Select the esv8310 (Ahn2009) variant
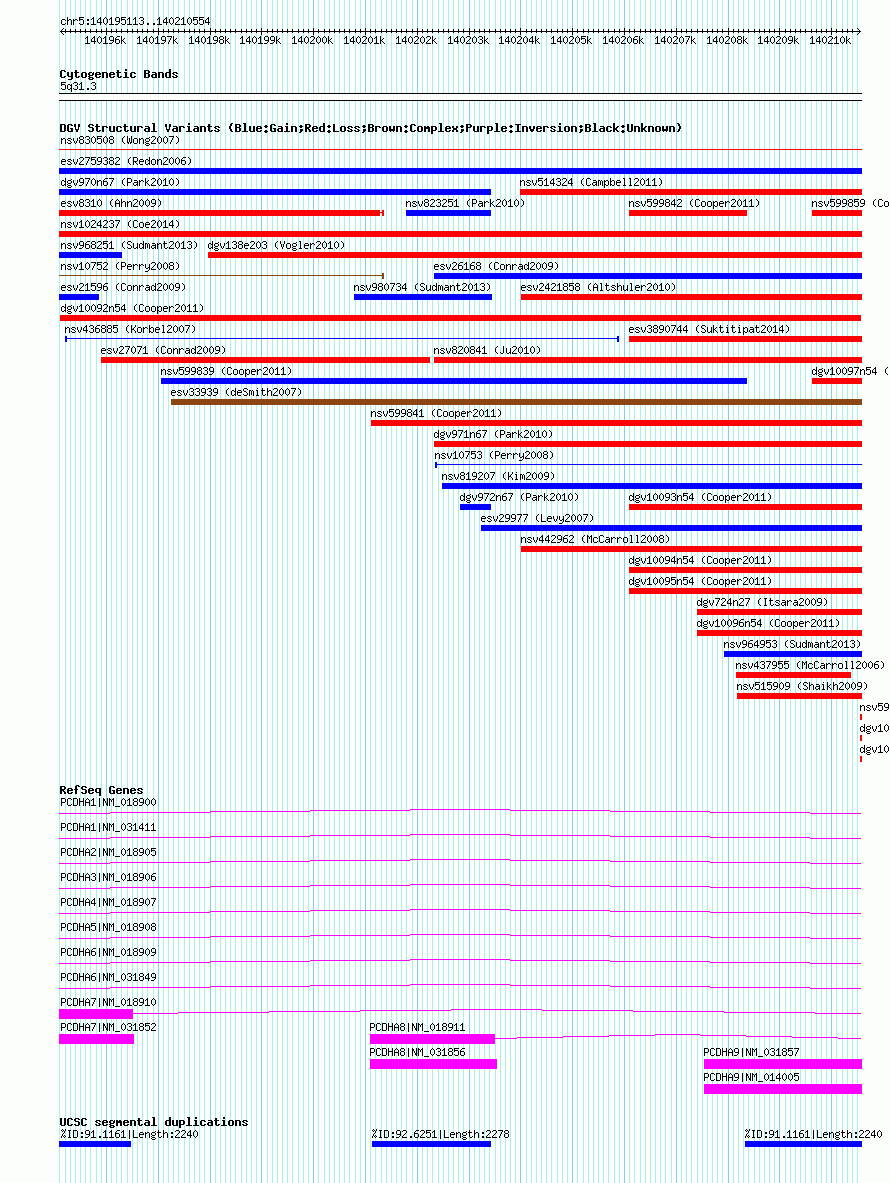This screenshot has height=1183, width=890. pyautogui.click(x=222, y=214)
